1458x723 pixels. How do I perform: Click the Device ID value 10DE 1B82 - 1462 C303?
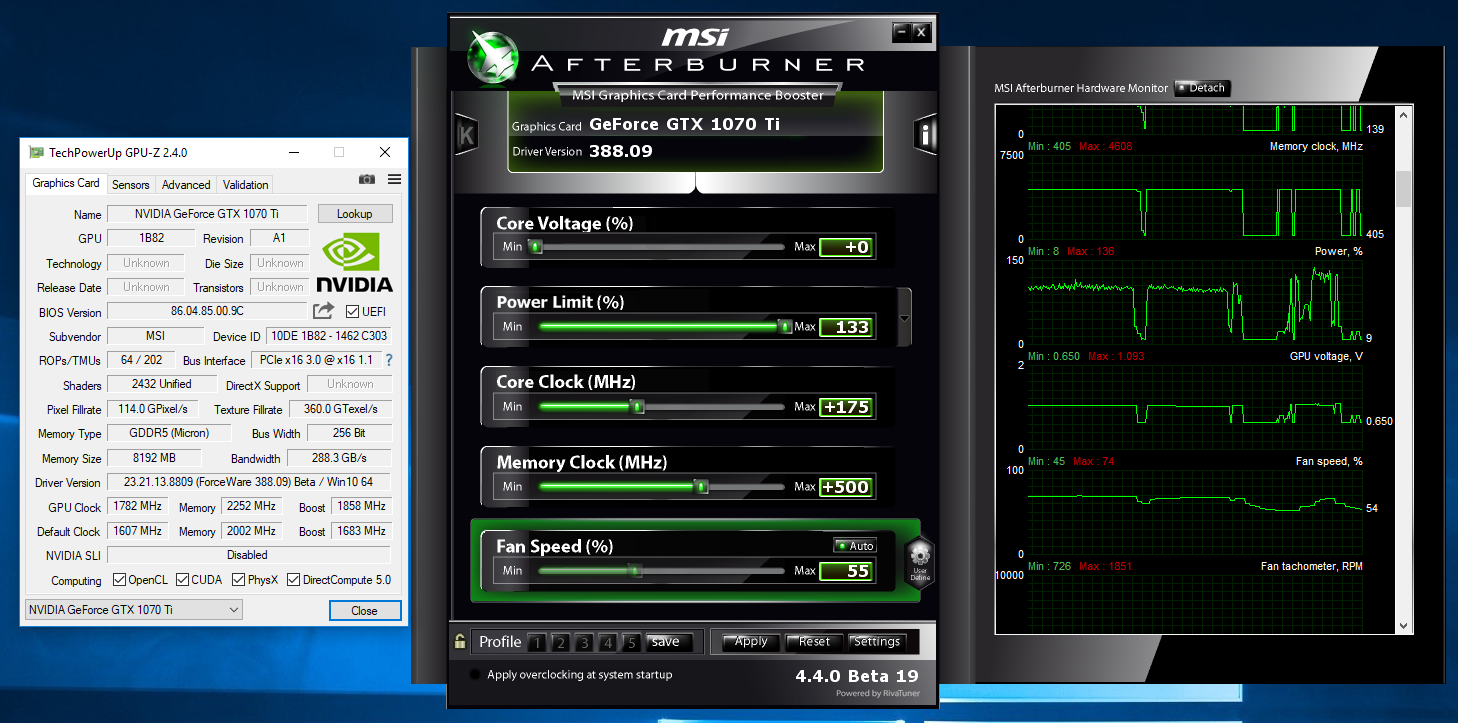[328, 336]
